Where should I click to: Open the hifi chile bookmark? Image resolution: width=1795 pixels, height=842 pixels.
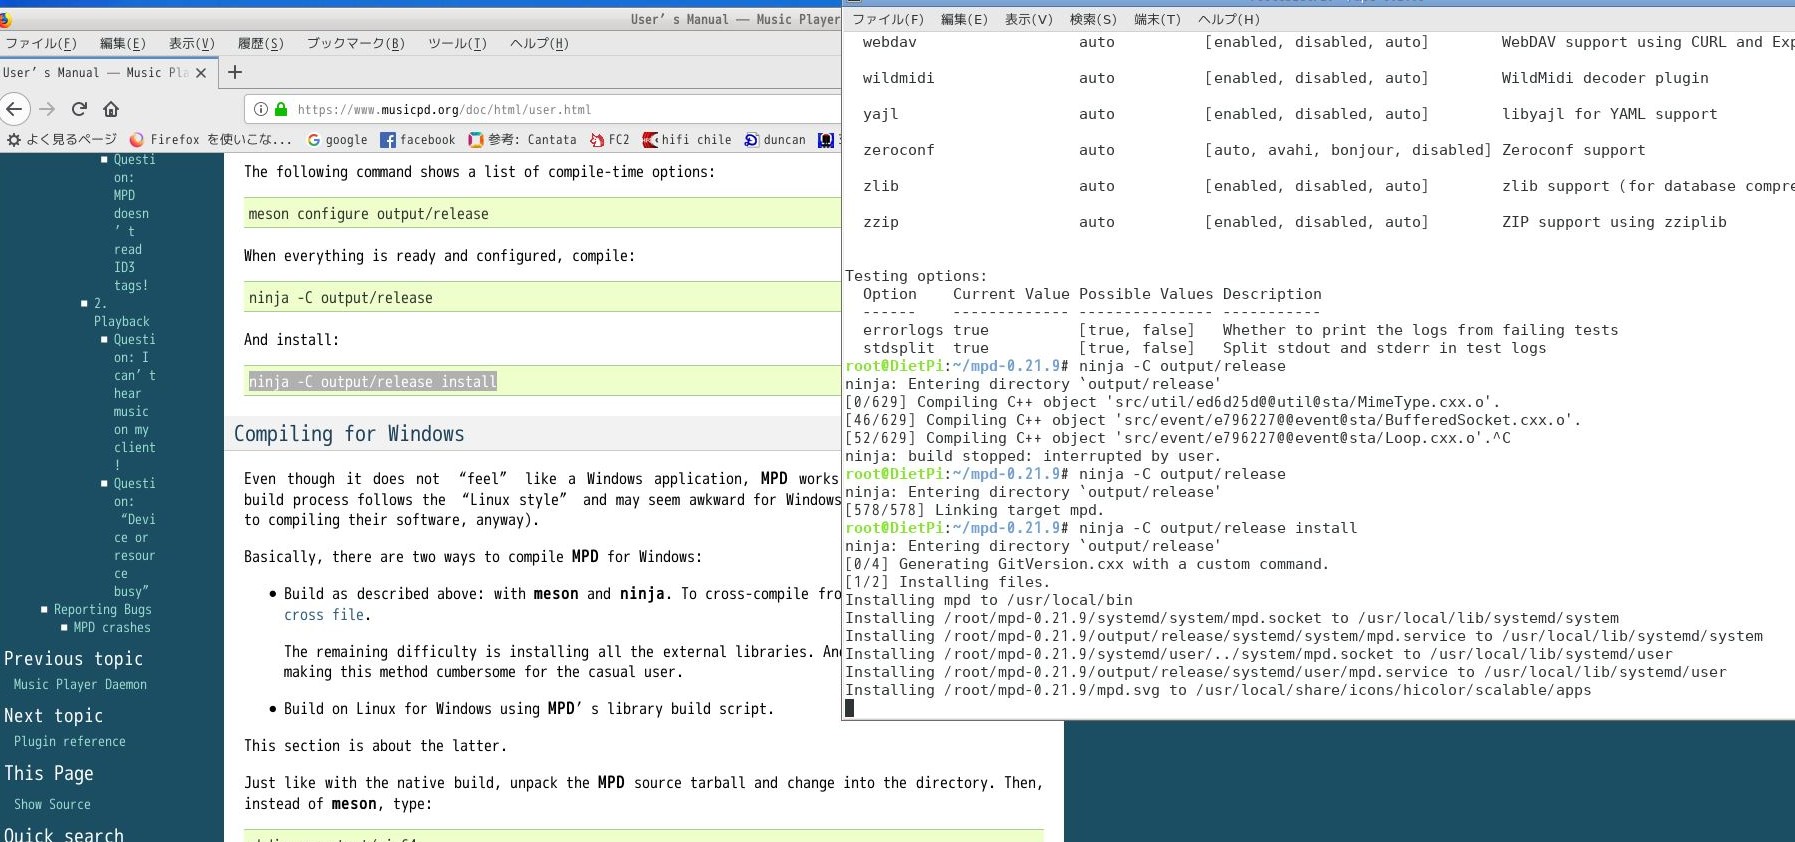tap(687, 140)
